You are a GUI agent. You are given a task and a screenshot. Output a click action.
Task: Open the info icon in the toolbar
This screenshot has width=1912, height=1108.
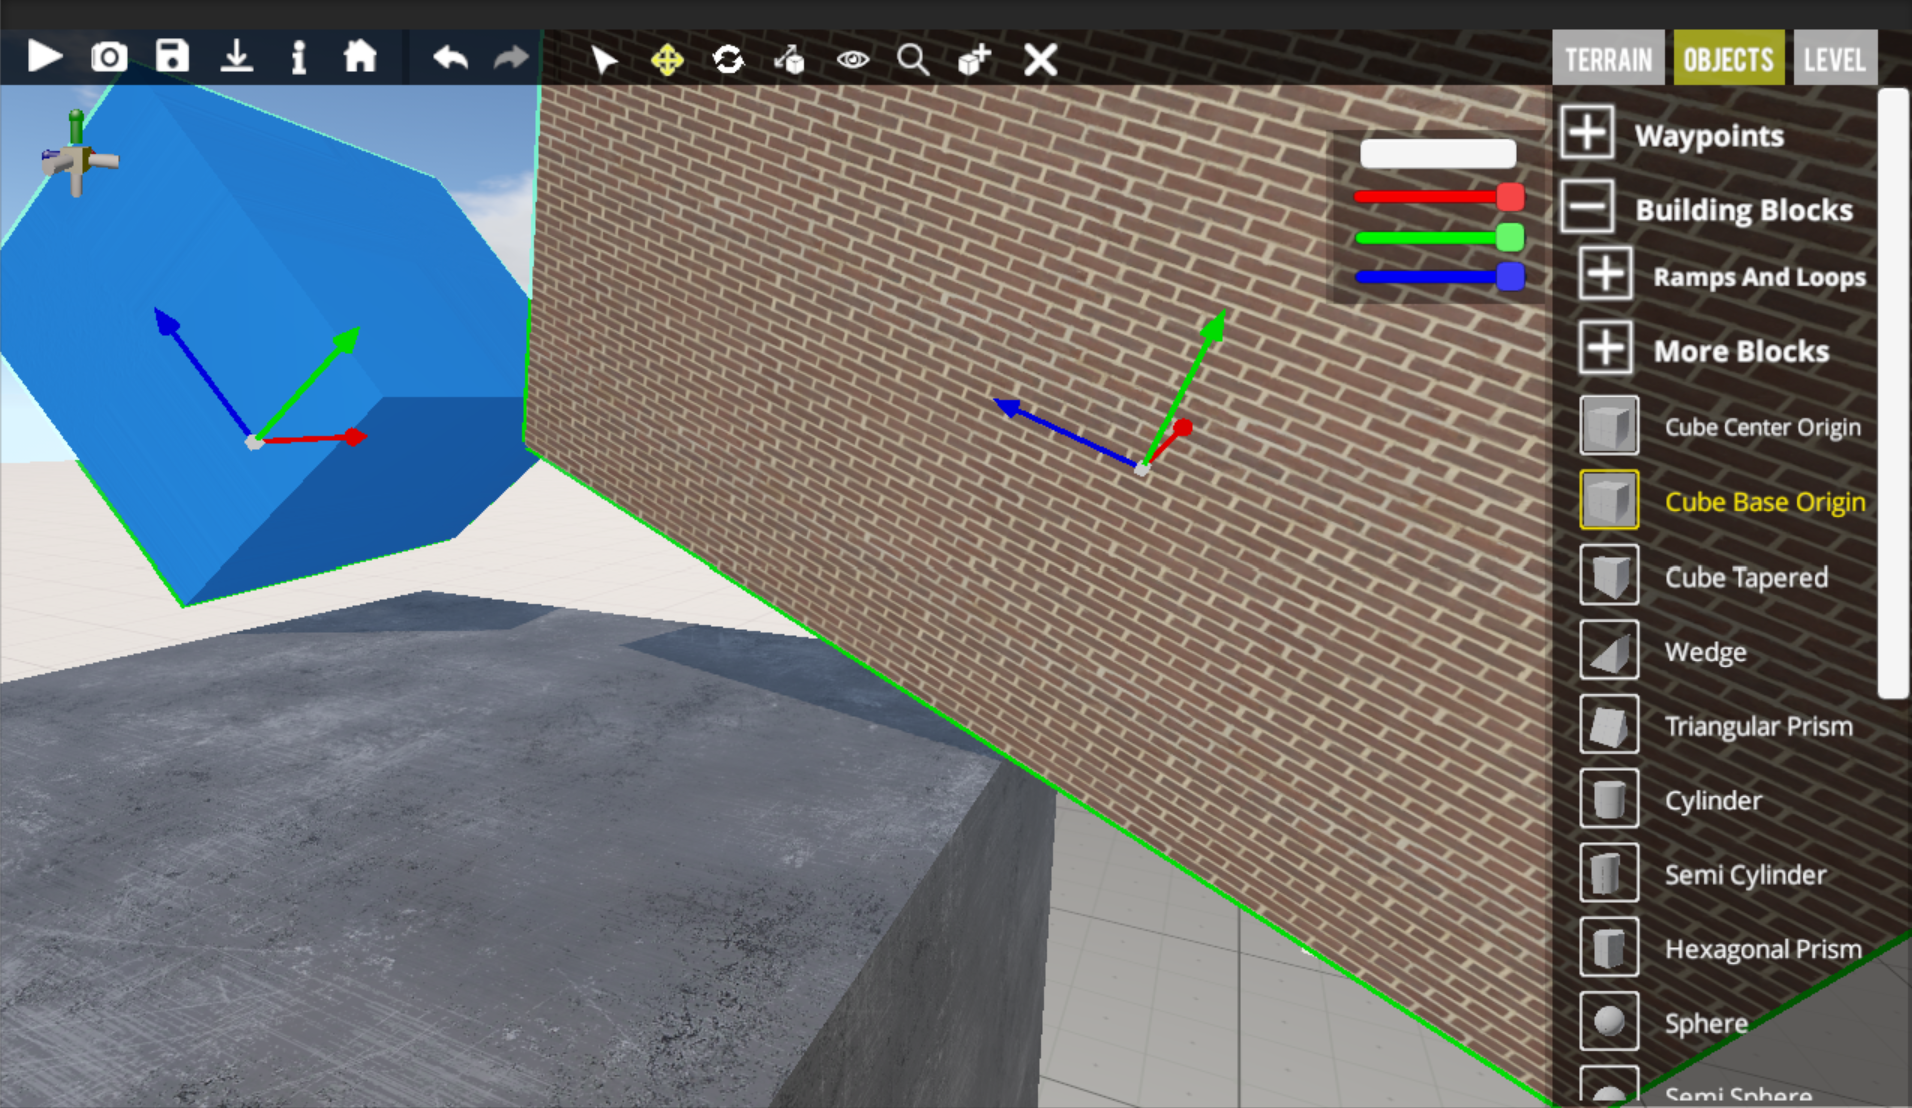[x=298, y=57]
